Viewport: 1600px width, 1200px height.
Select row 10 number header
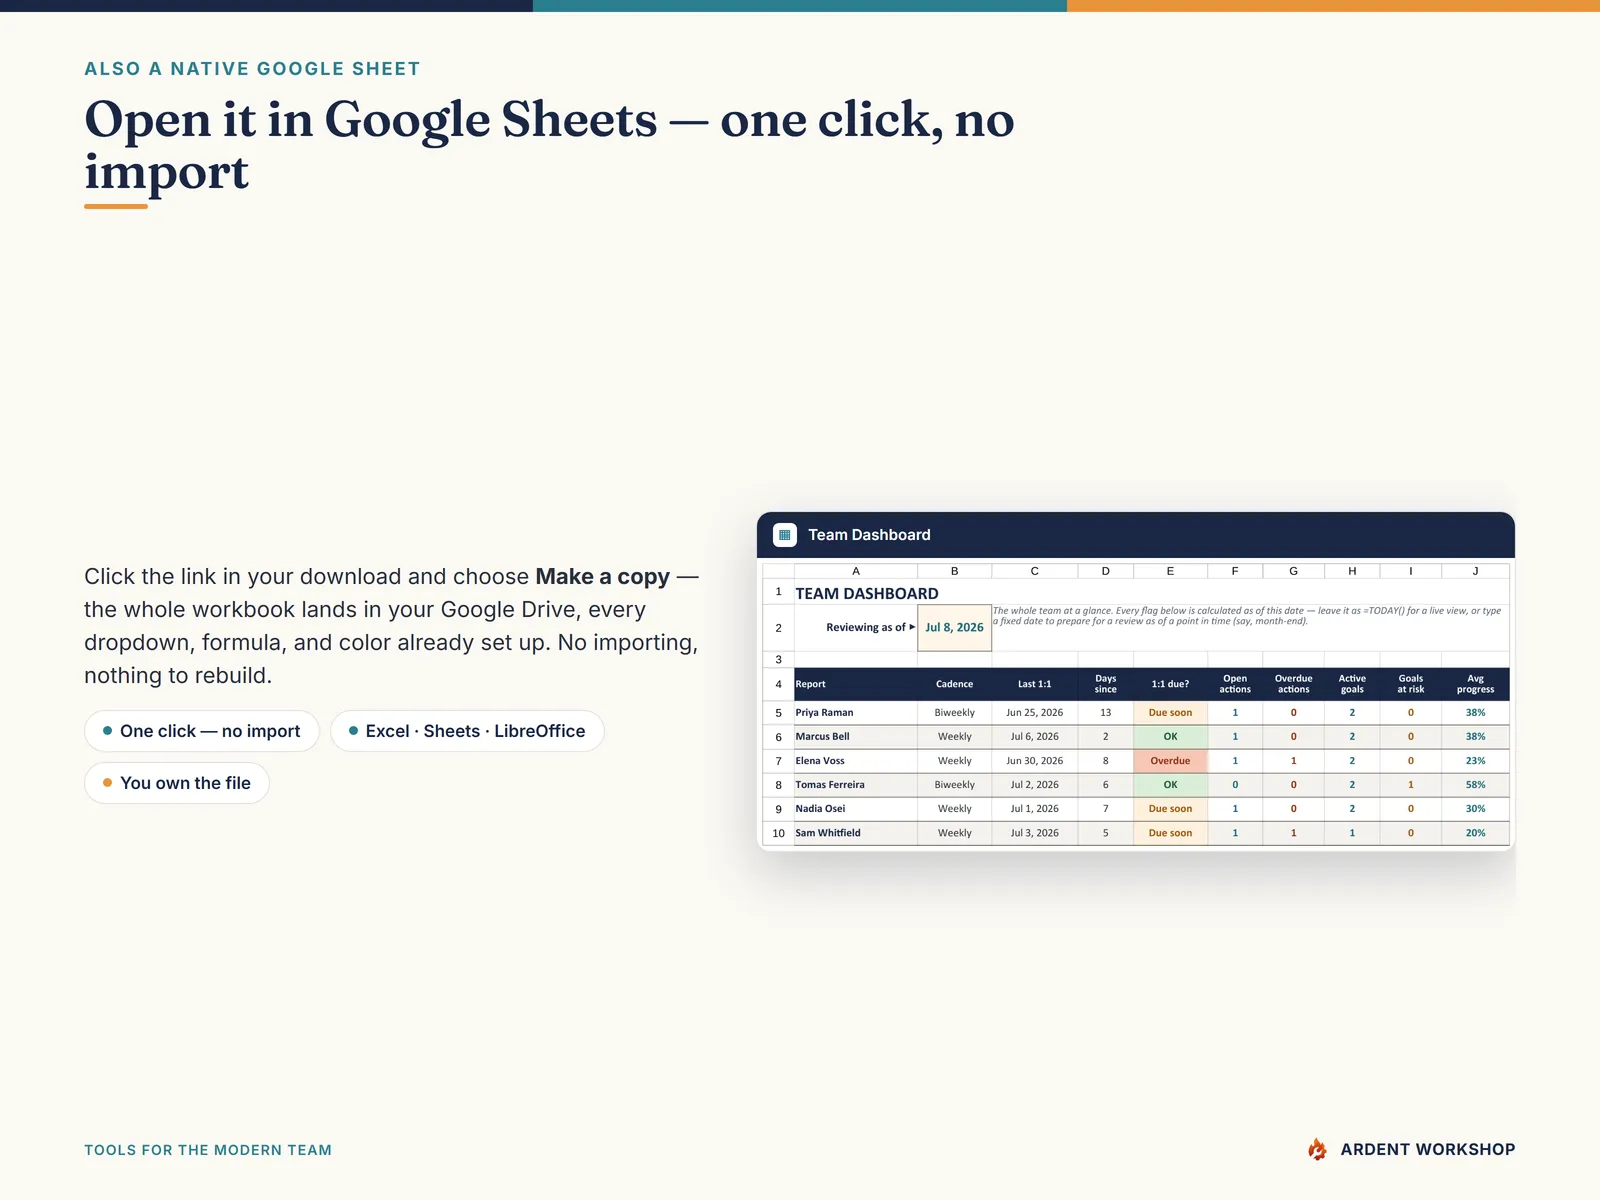tap(778, 833)
